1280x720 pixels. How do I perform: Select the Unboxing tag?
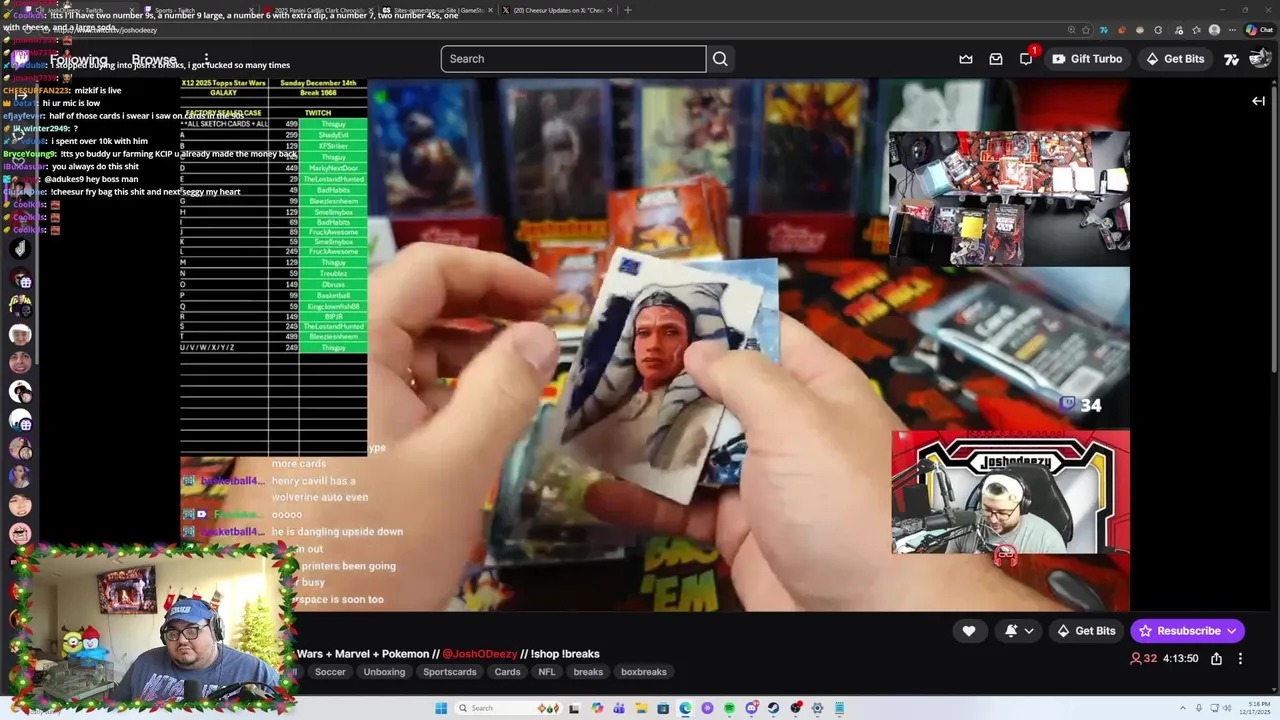coord(384,672)
